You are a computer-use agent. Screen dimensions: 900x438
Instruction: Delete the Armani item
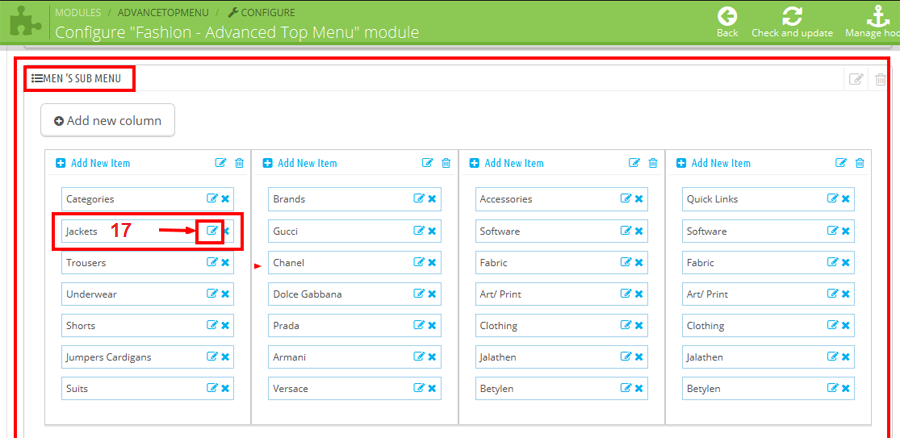tap(432, 357)
